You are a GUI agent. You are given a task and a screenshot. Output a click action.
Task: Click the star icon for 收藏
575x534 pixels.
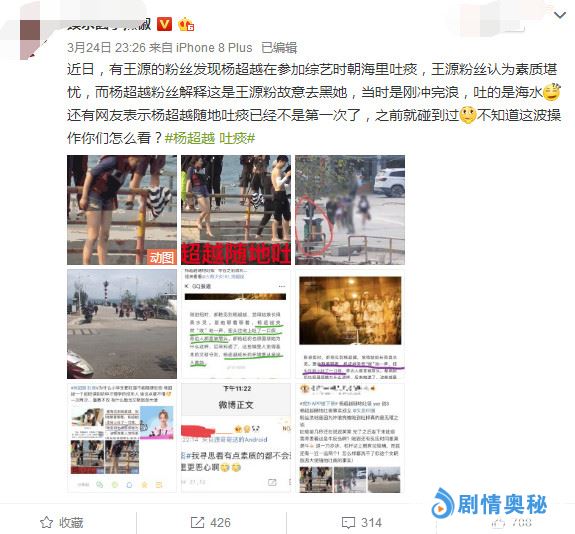(x=46, y=522)
